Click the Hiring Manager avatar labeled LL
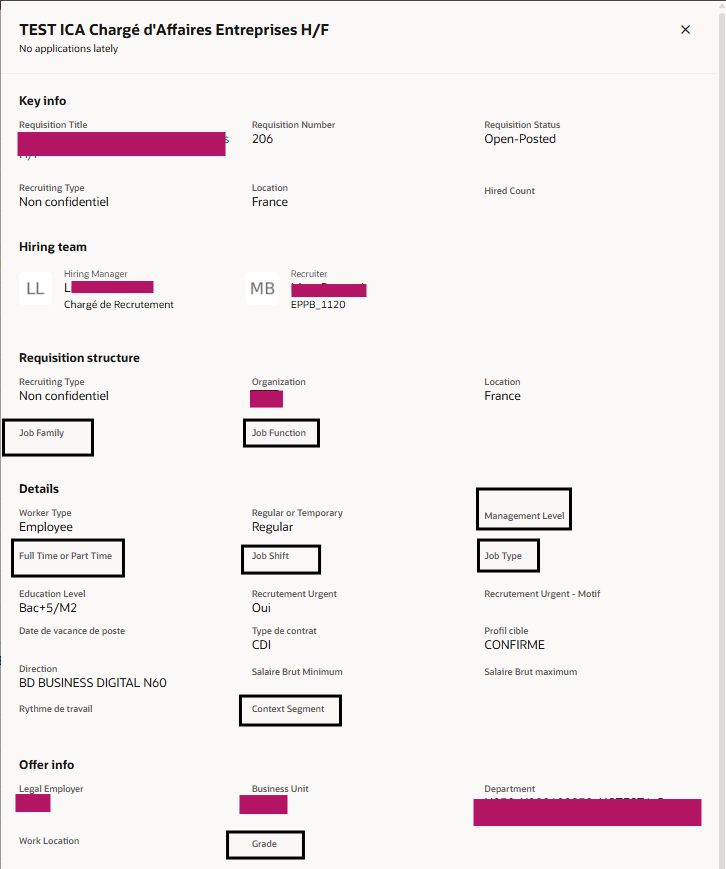 [35, 288]
